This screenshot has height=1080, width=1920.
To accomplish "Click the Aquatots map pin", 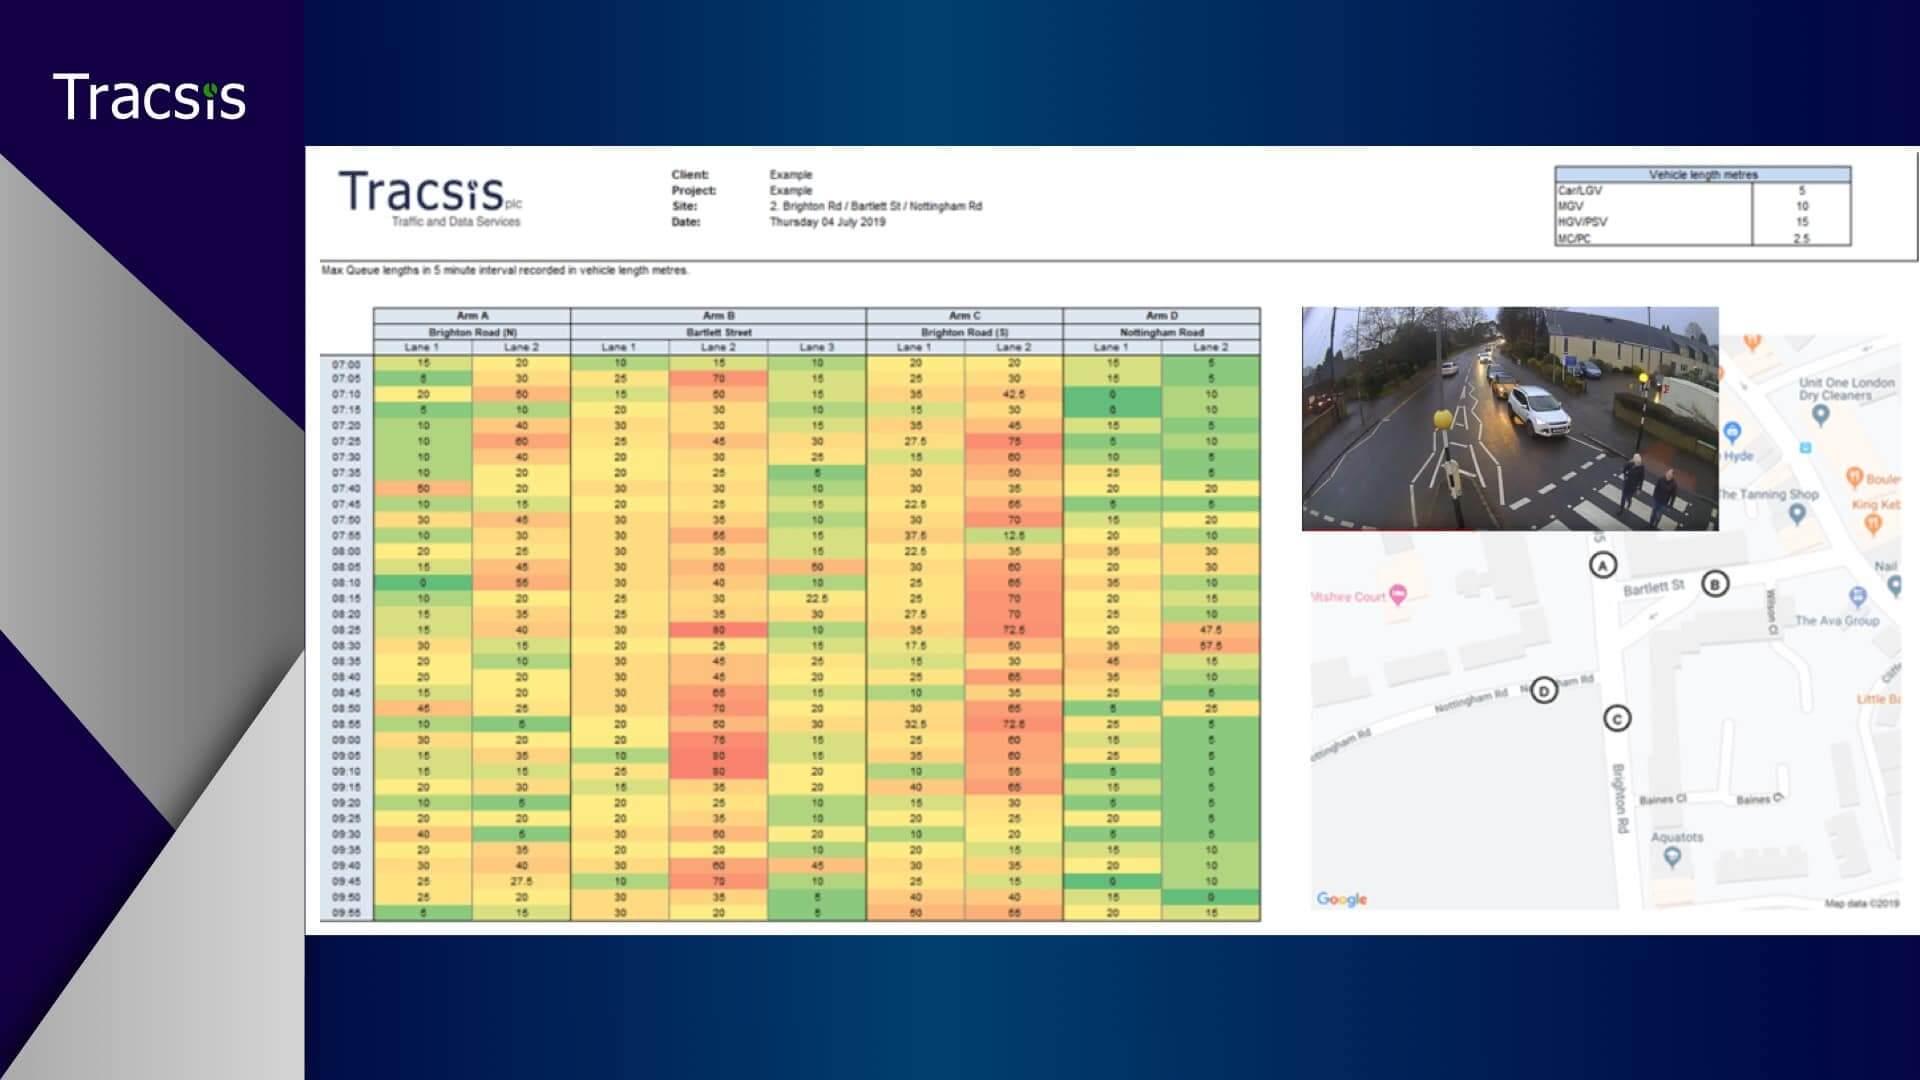I will click(1671, 857).
